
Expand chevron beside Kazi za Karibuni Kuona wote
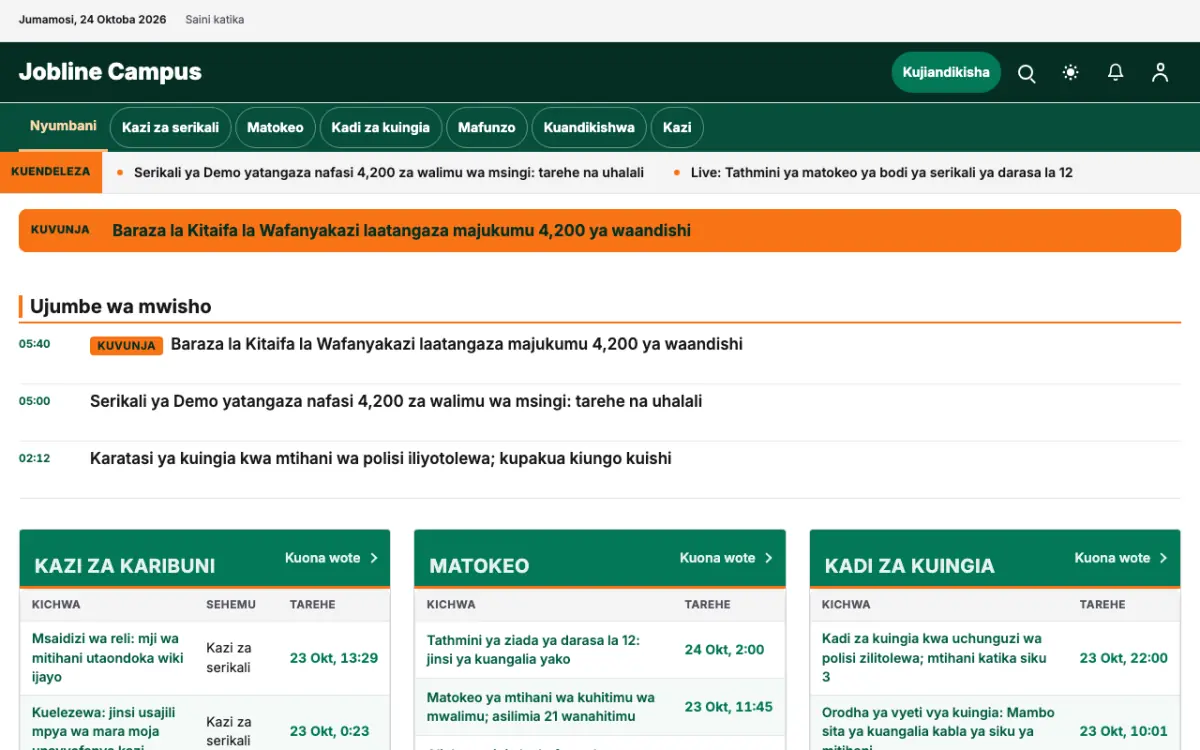tap(374, 558)
